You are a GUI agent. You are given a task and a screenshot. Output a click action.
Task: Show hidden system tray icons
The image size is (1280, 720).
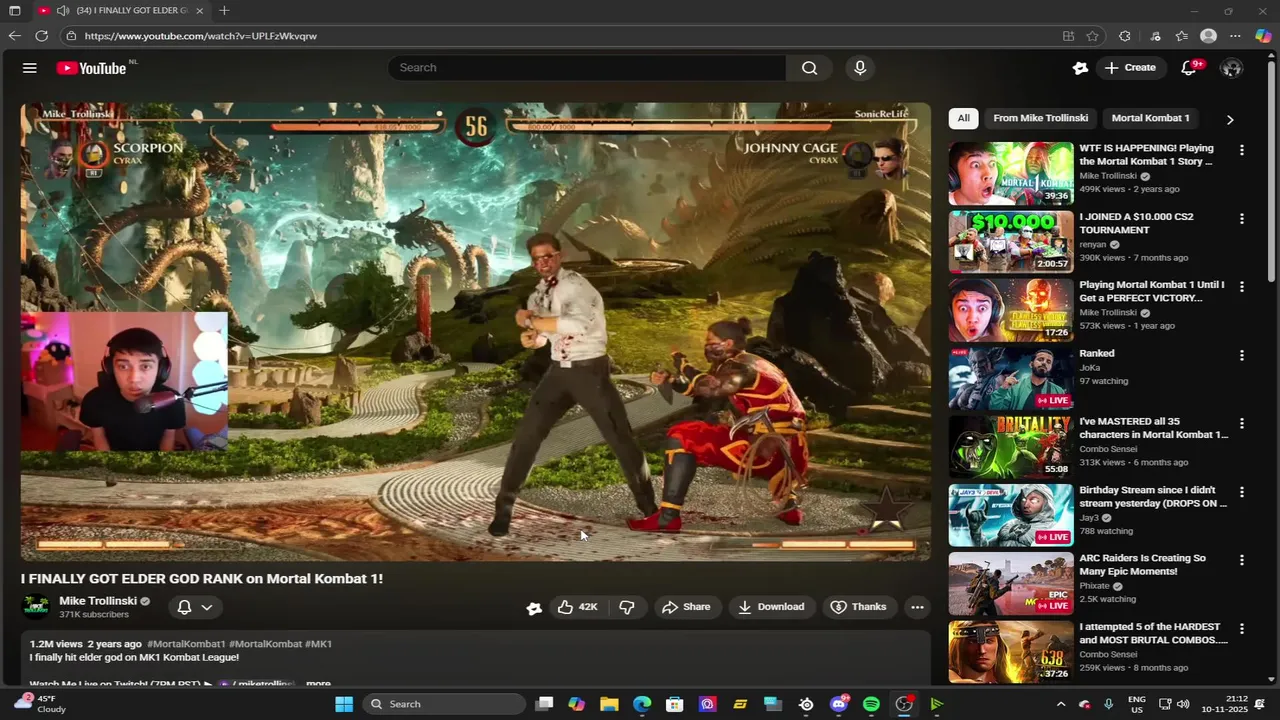point(1061,704)
